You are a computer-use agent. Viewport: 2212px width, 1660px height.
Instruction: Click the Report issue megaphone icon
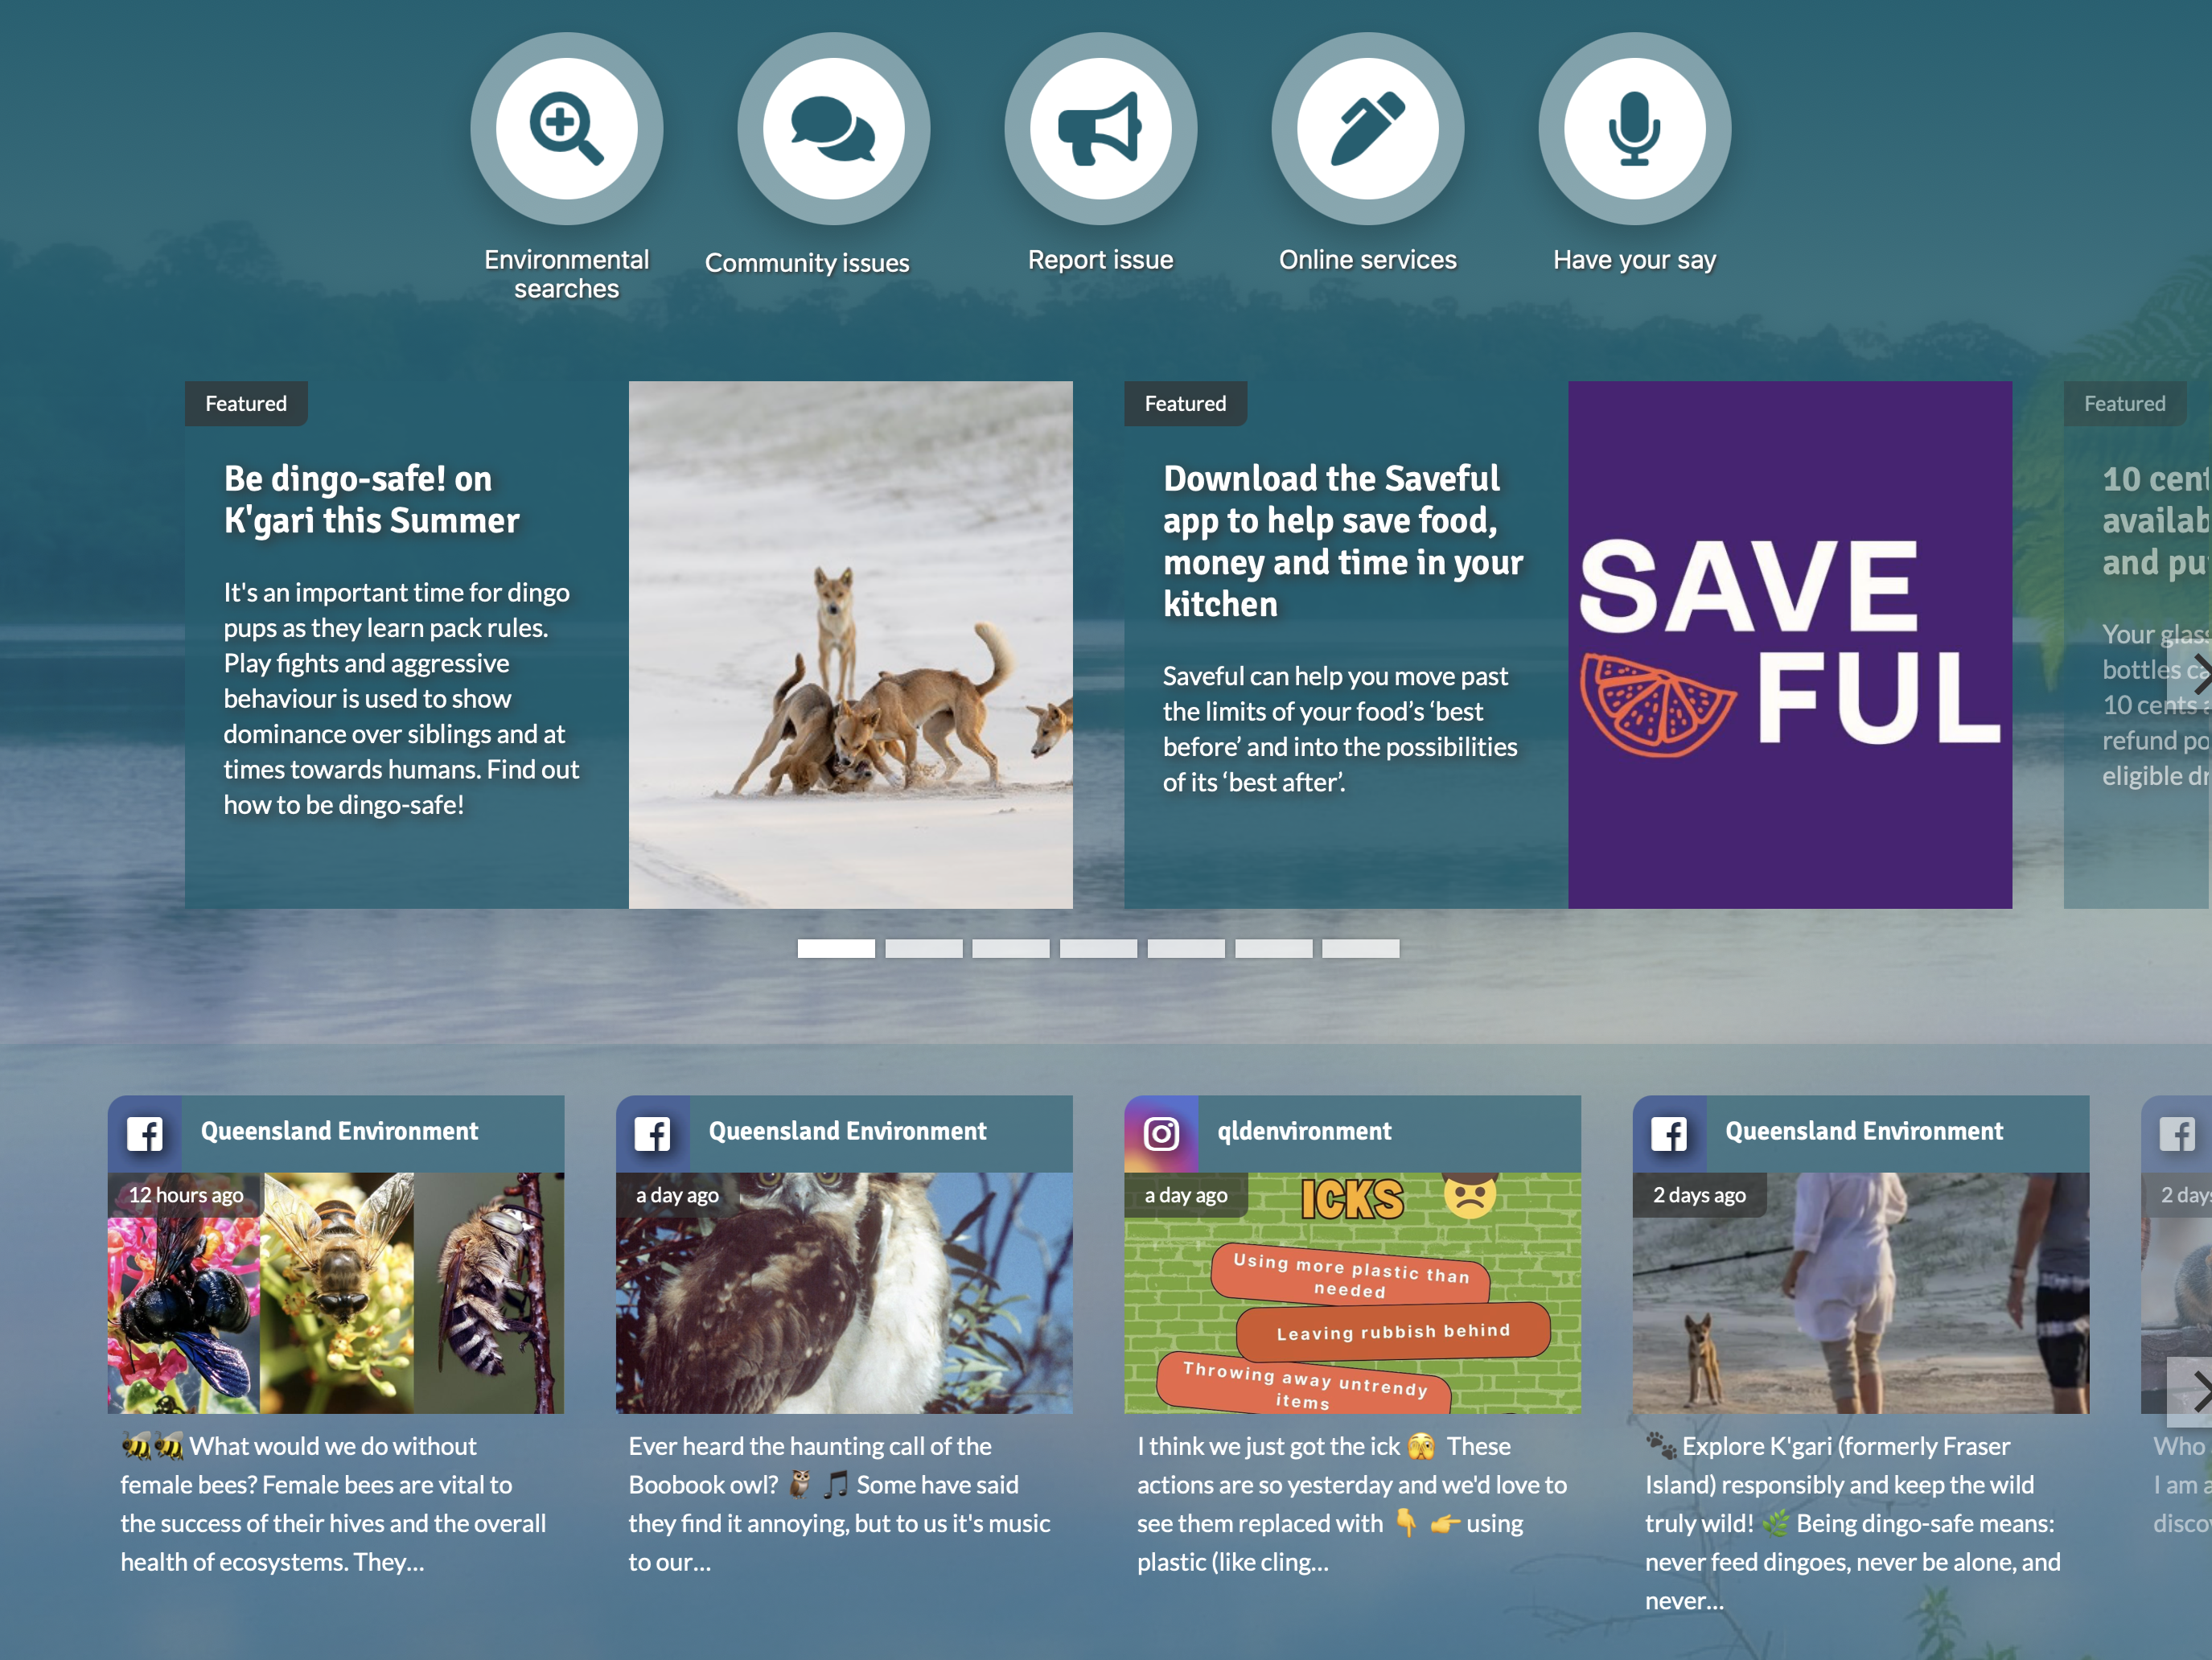1100,129
